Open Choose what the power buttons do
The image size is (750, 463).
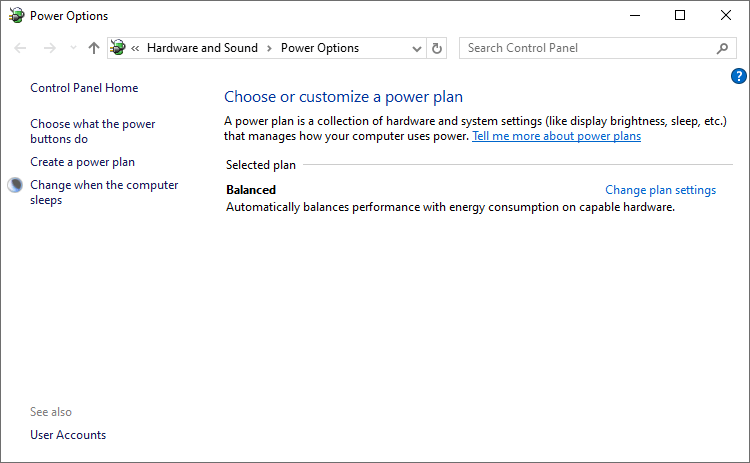click(x=93, y=132)
